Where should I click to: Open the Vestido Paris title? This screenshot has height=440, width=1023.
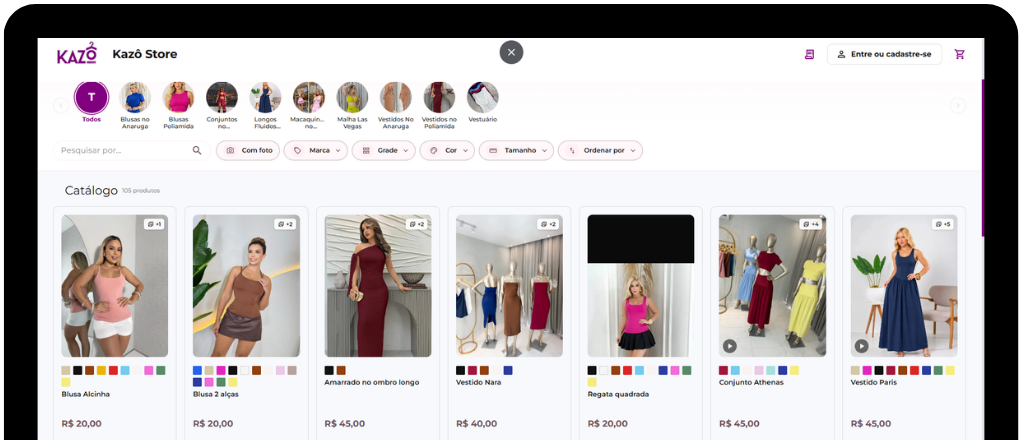pos(874,383)
